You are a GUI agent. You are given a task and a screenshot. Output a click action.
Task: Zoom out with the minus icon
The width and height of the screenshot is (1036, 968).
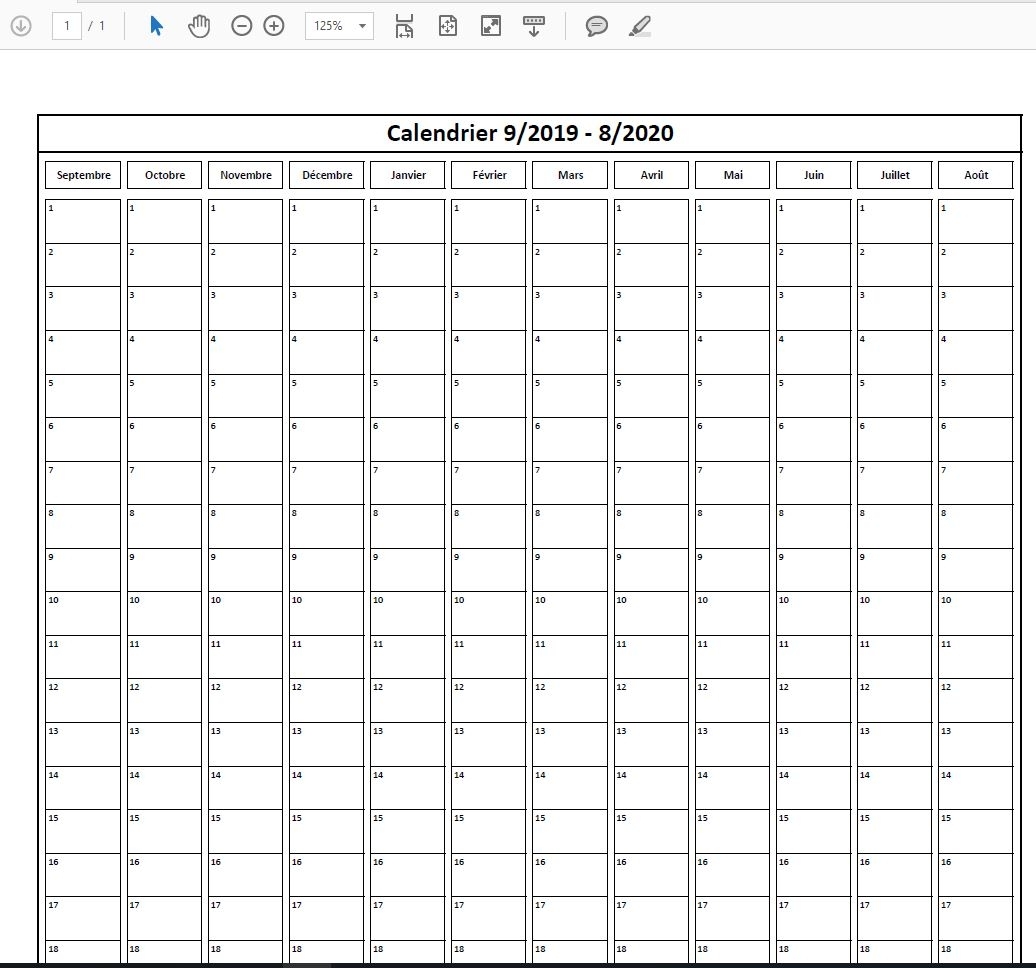click(241, 26)
